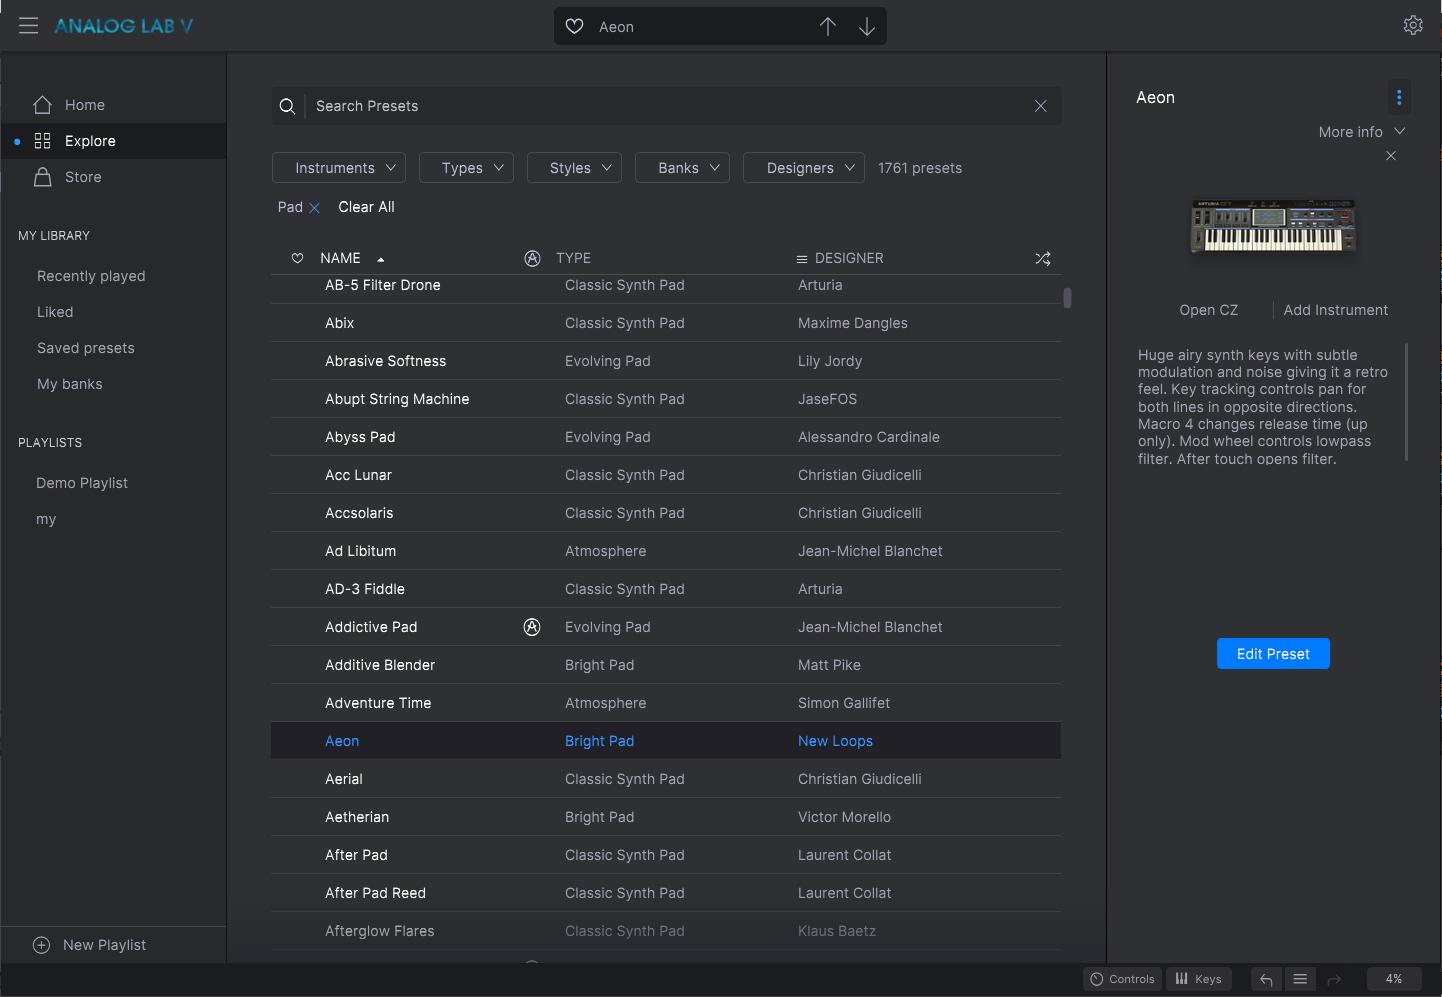This screenshot has height=997, width=1442.
Task: Sort by liked heart column header
Action: pos(297,258)
